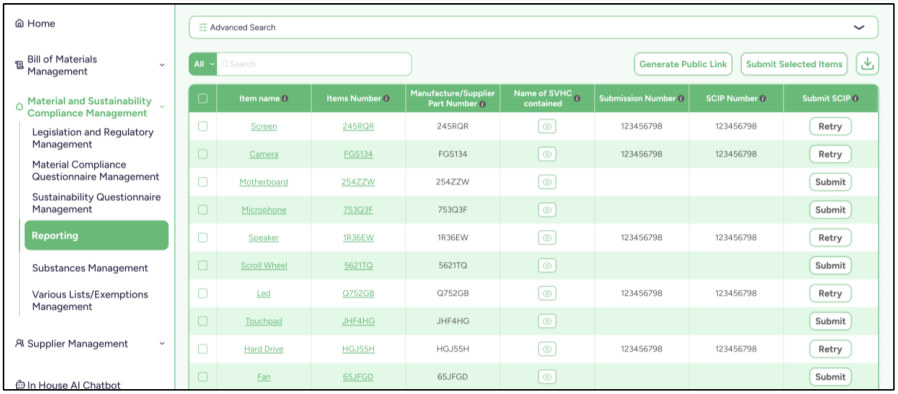The width and height of the screenshot is (898, 394).
Task: Open Sustainability Questionnaire Management
Action: point(96,203)
